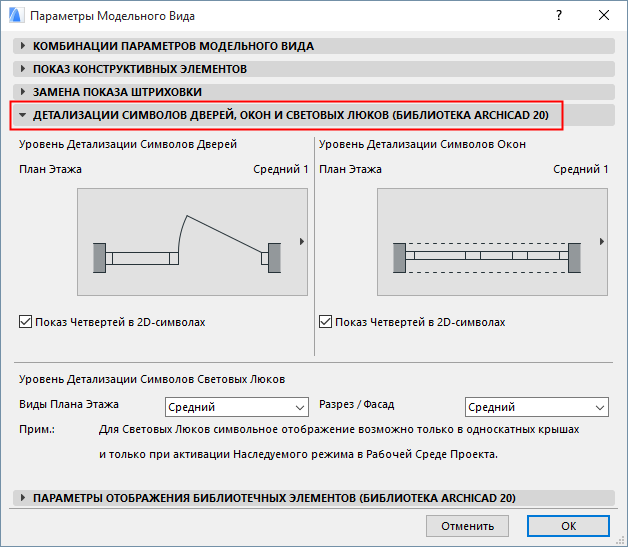Click the door 'Средний 1' detail value
This screenshot has width=628, height=547.
pos(280,169)
